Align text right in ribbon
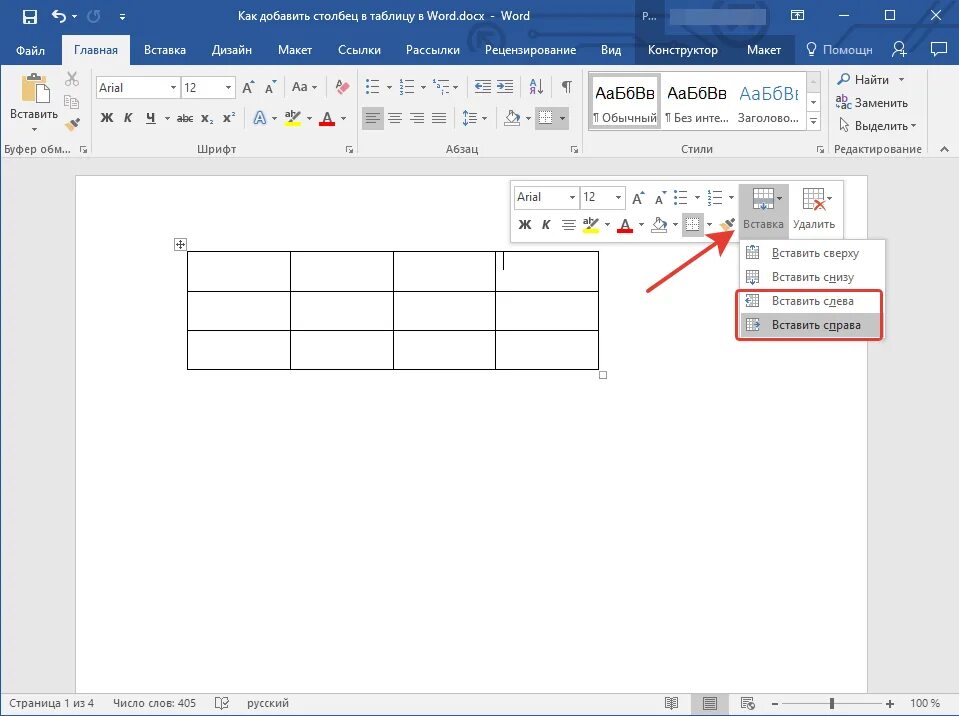Image resolution: width=959 pixels, height=716 pixels. click(417, 117)
